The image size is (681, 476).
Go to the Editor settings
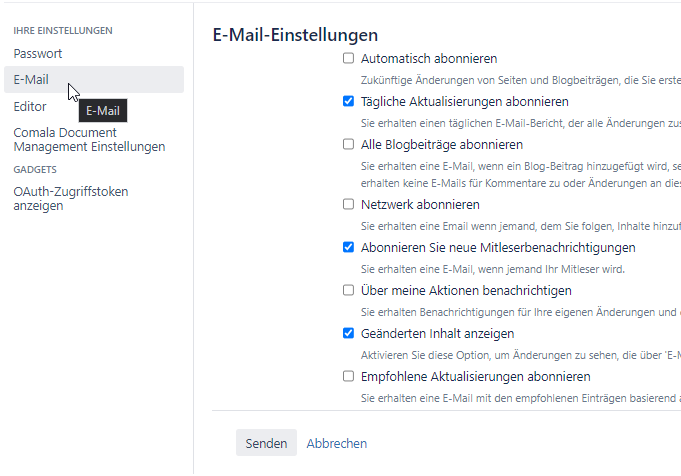click(x=30, y=106)
